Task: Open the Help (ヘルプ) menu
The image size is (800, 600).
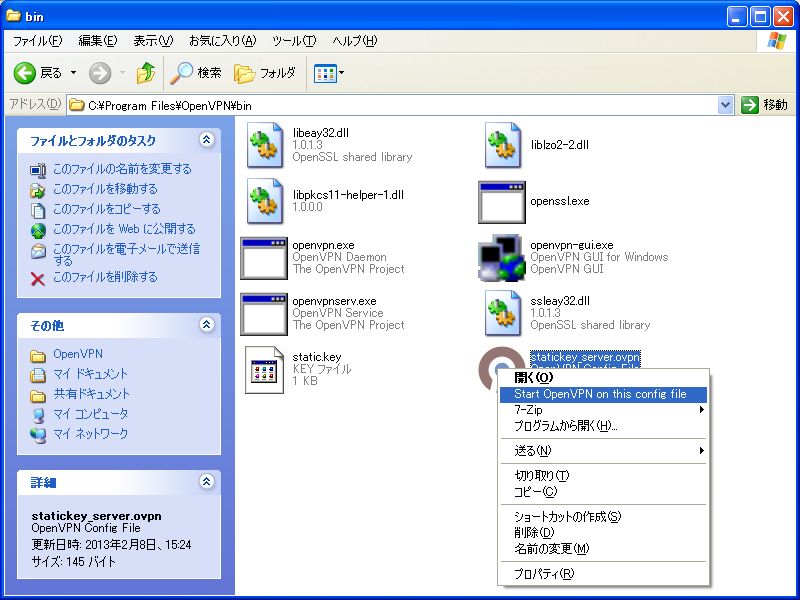Action: pos(355,41)
